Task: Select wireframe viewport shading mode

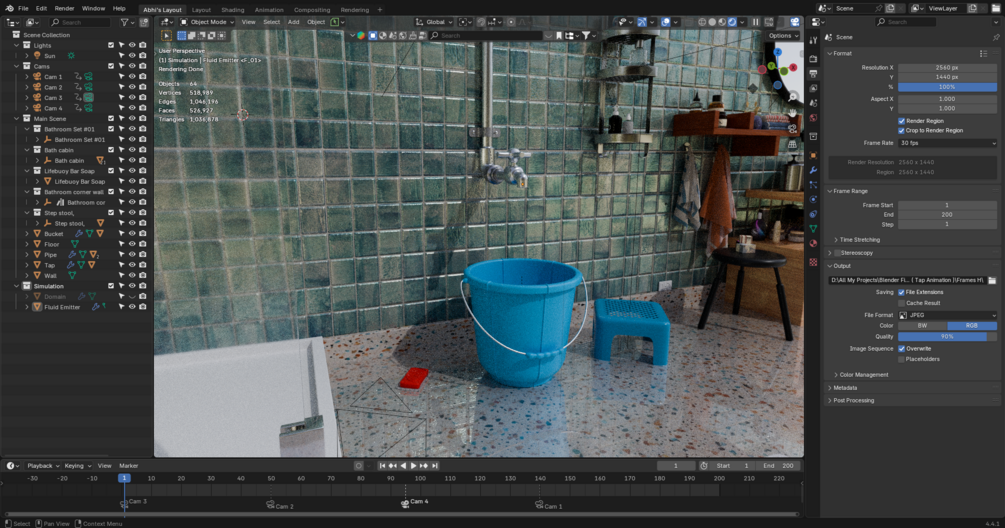Action: click(702, 22)
